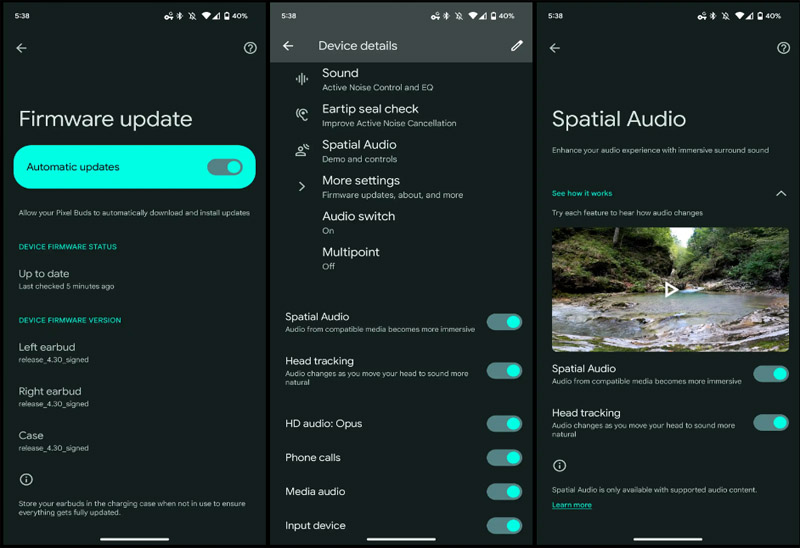
Task: Tap the Case firmware version entry
Action: pos(54,441)
